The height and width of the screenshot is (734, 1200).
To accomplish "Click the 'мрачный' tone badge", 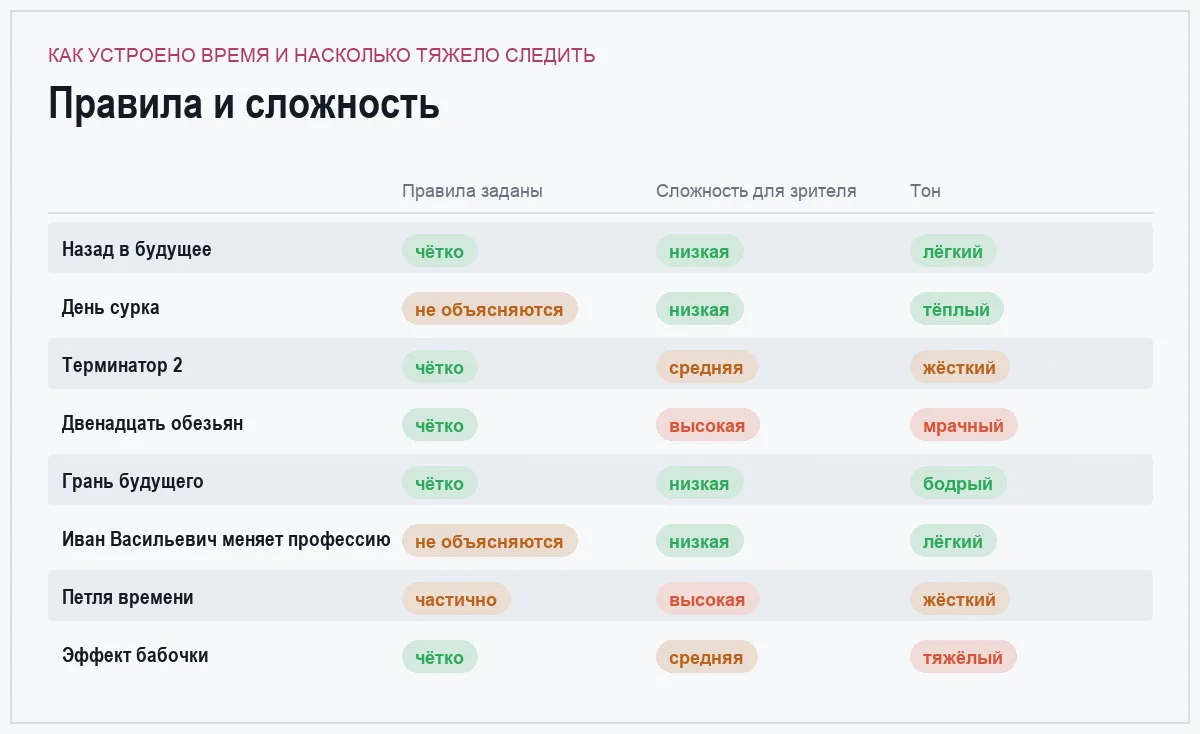I will click(963, 425).
